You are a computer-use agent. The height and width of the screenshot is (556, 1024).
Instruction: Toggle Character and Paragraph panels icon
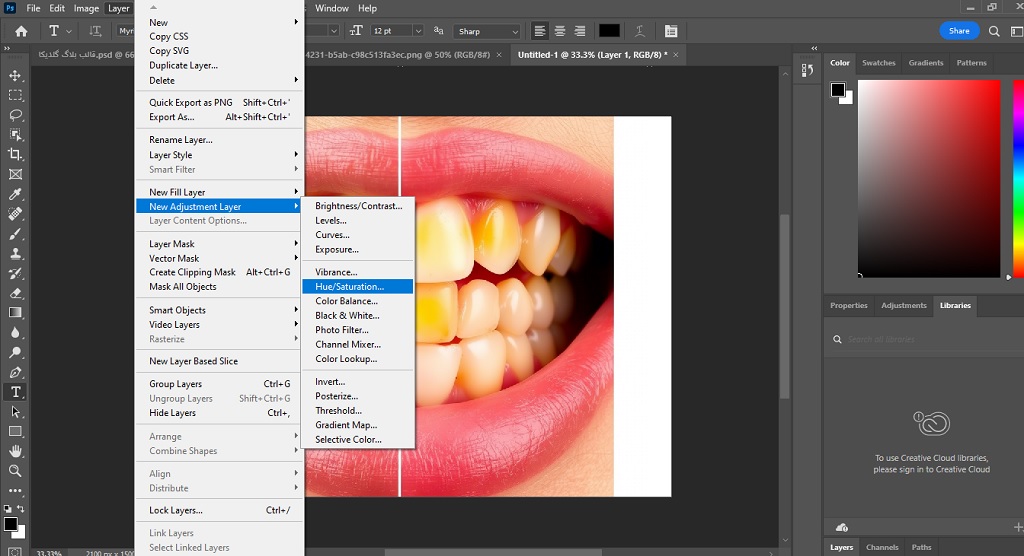click(x=671, y=31)
